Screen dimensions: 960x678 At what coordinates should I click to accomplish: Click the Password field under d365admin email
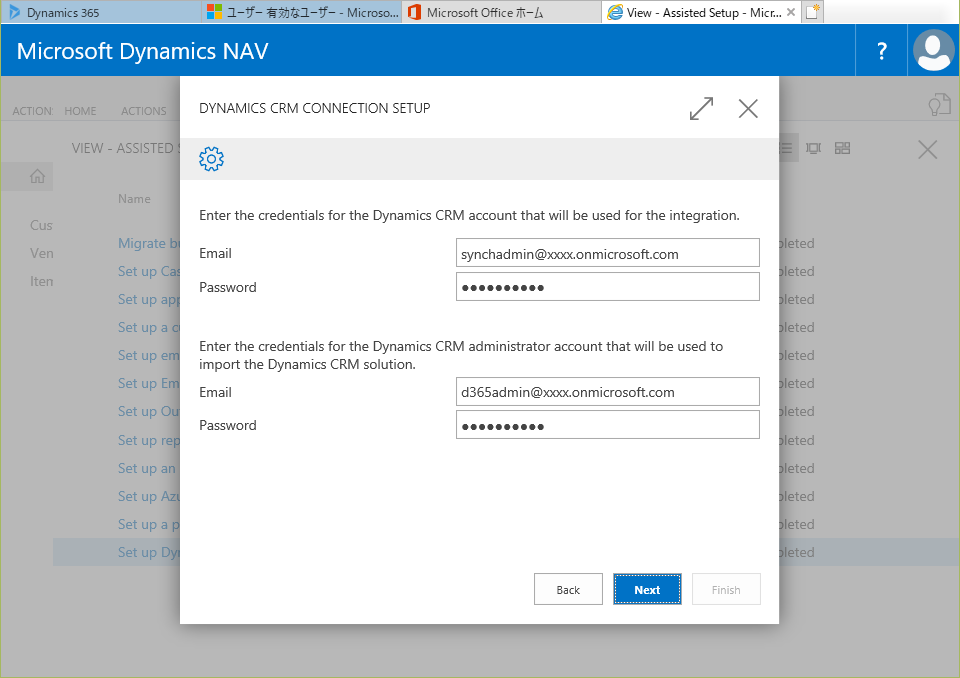(607, 425)
